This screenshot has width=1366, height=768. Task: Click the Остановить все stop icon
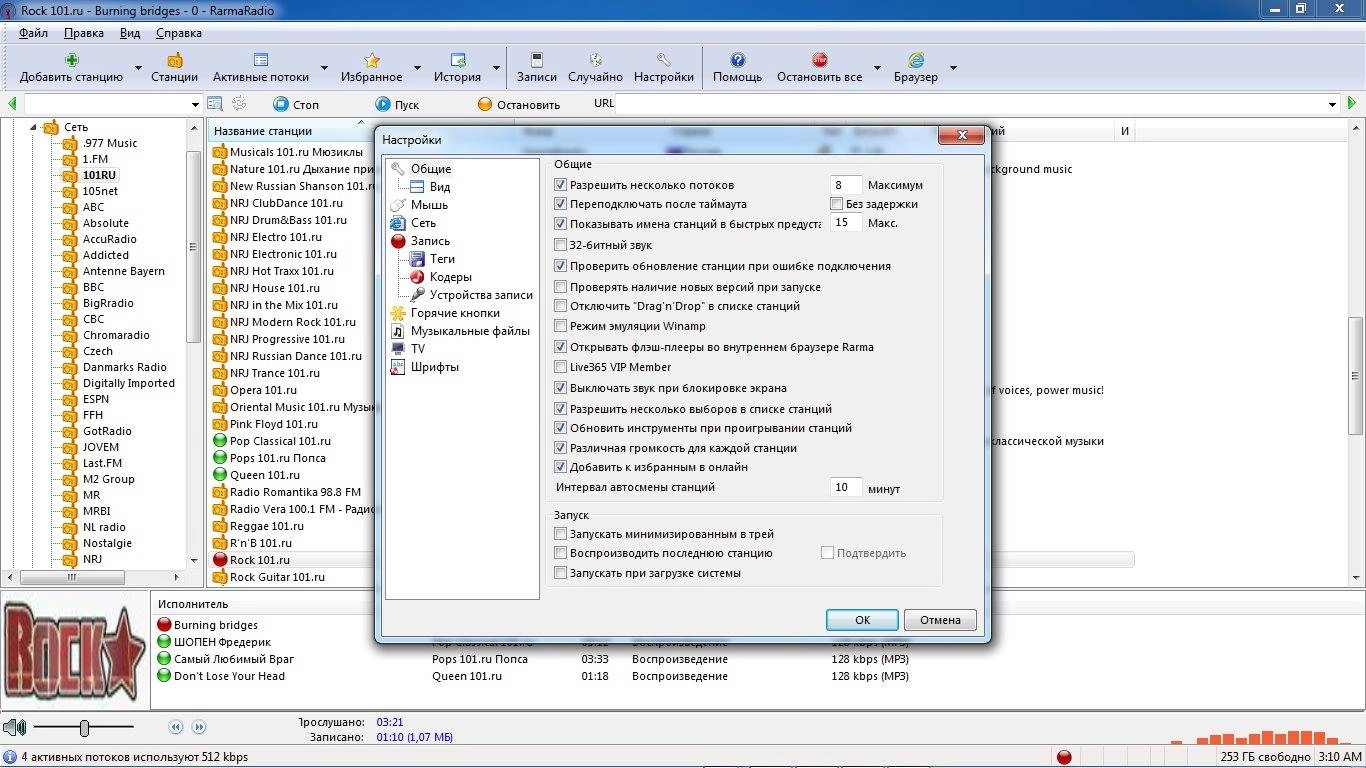pyautogui.click(x=819, y=60)
